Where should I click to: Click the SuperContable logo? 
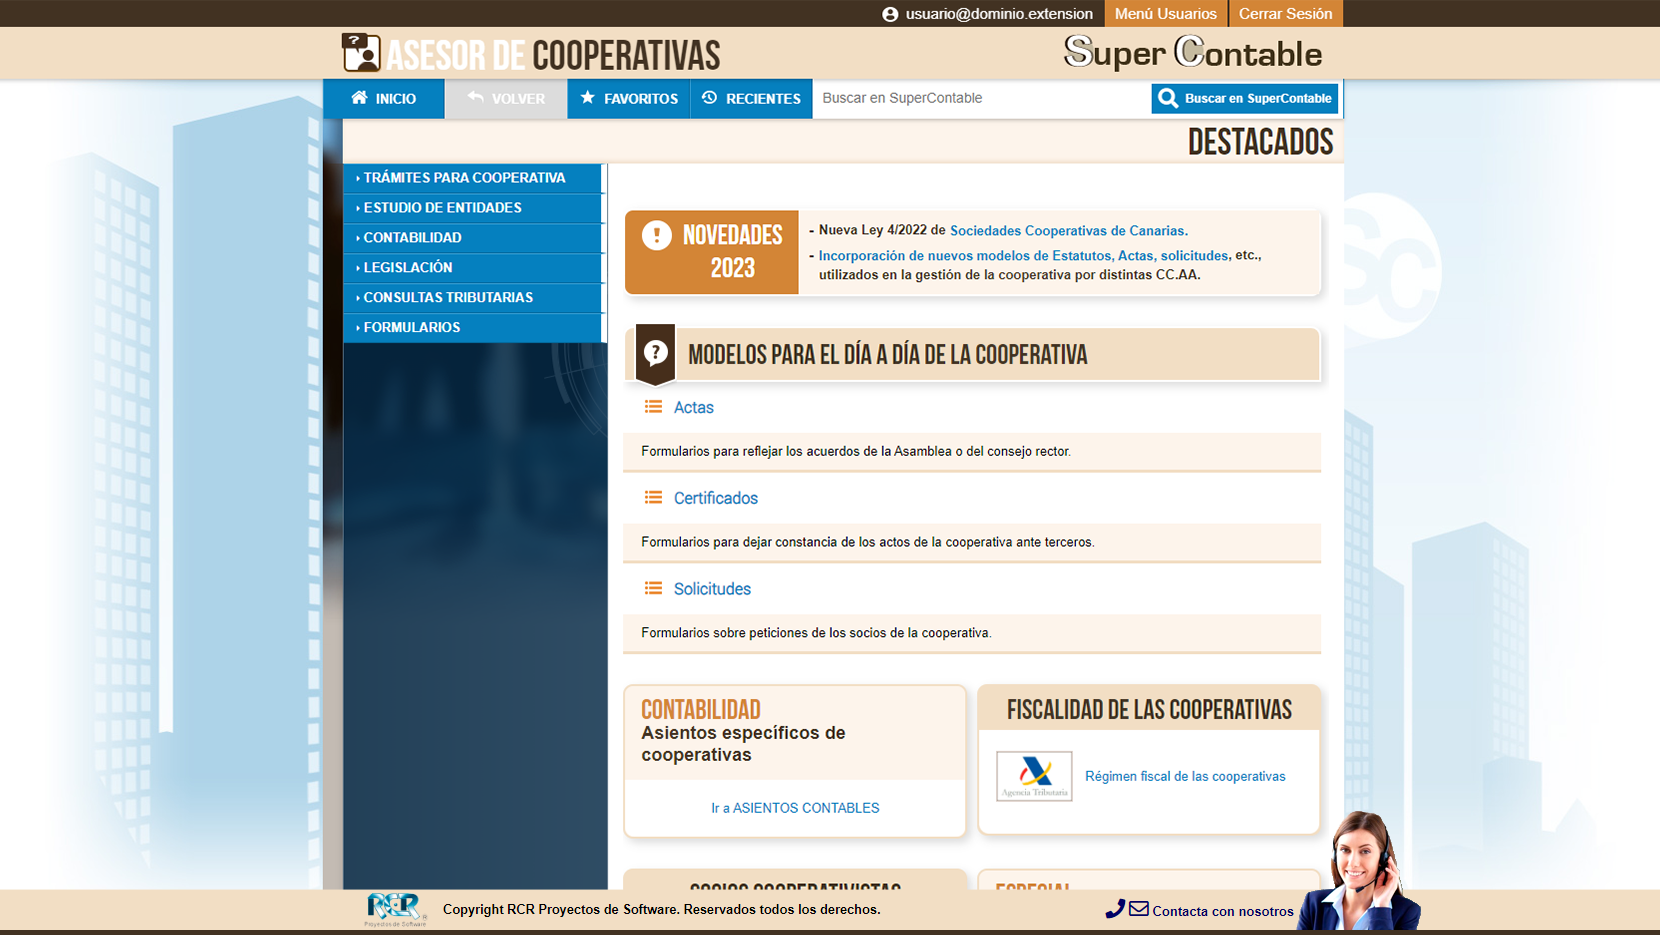click(1193, 52)
